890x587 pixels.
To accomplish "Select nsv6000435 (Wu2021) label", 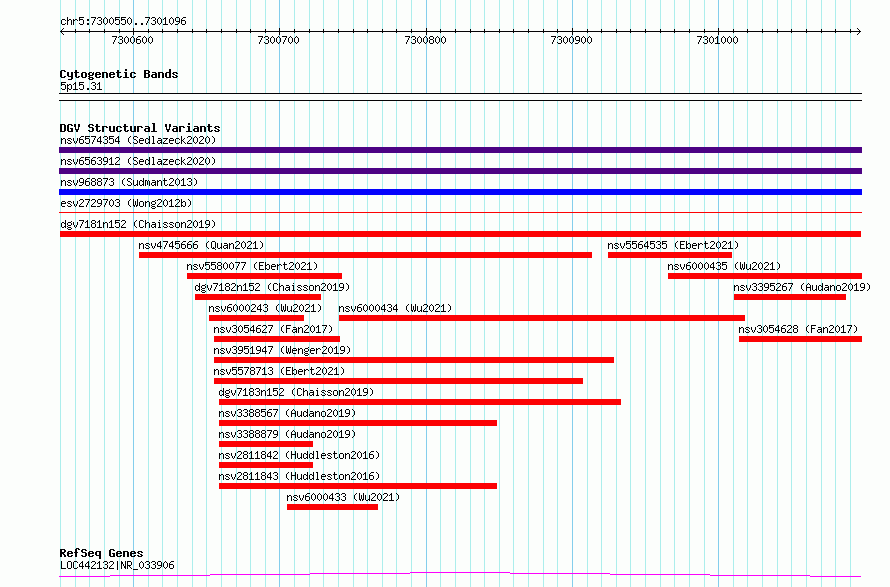I will point(724,266).
